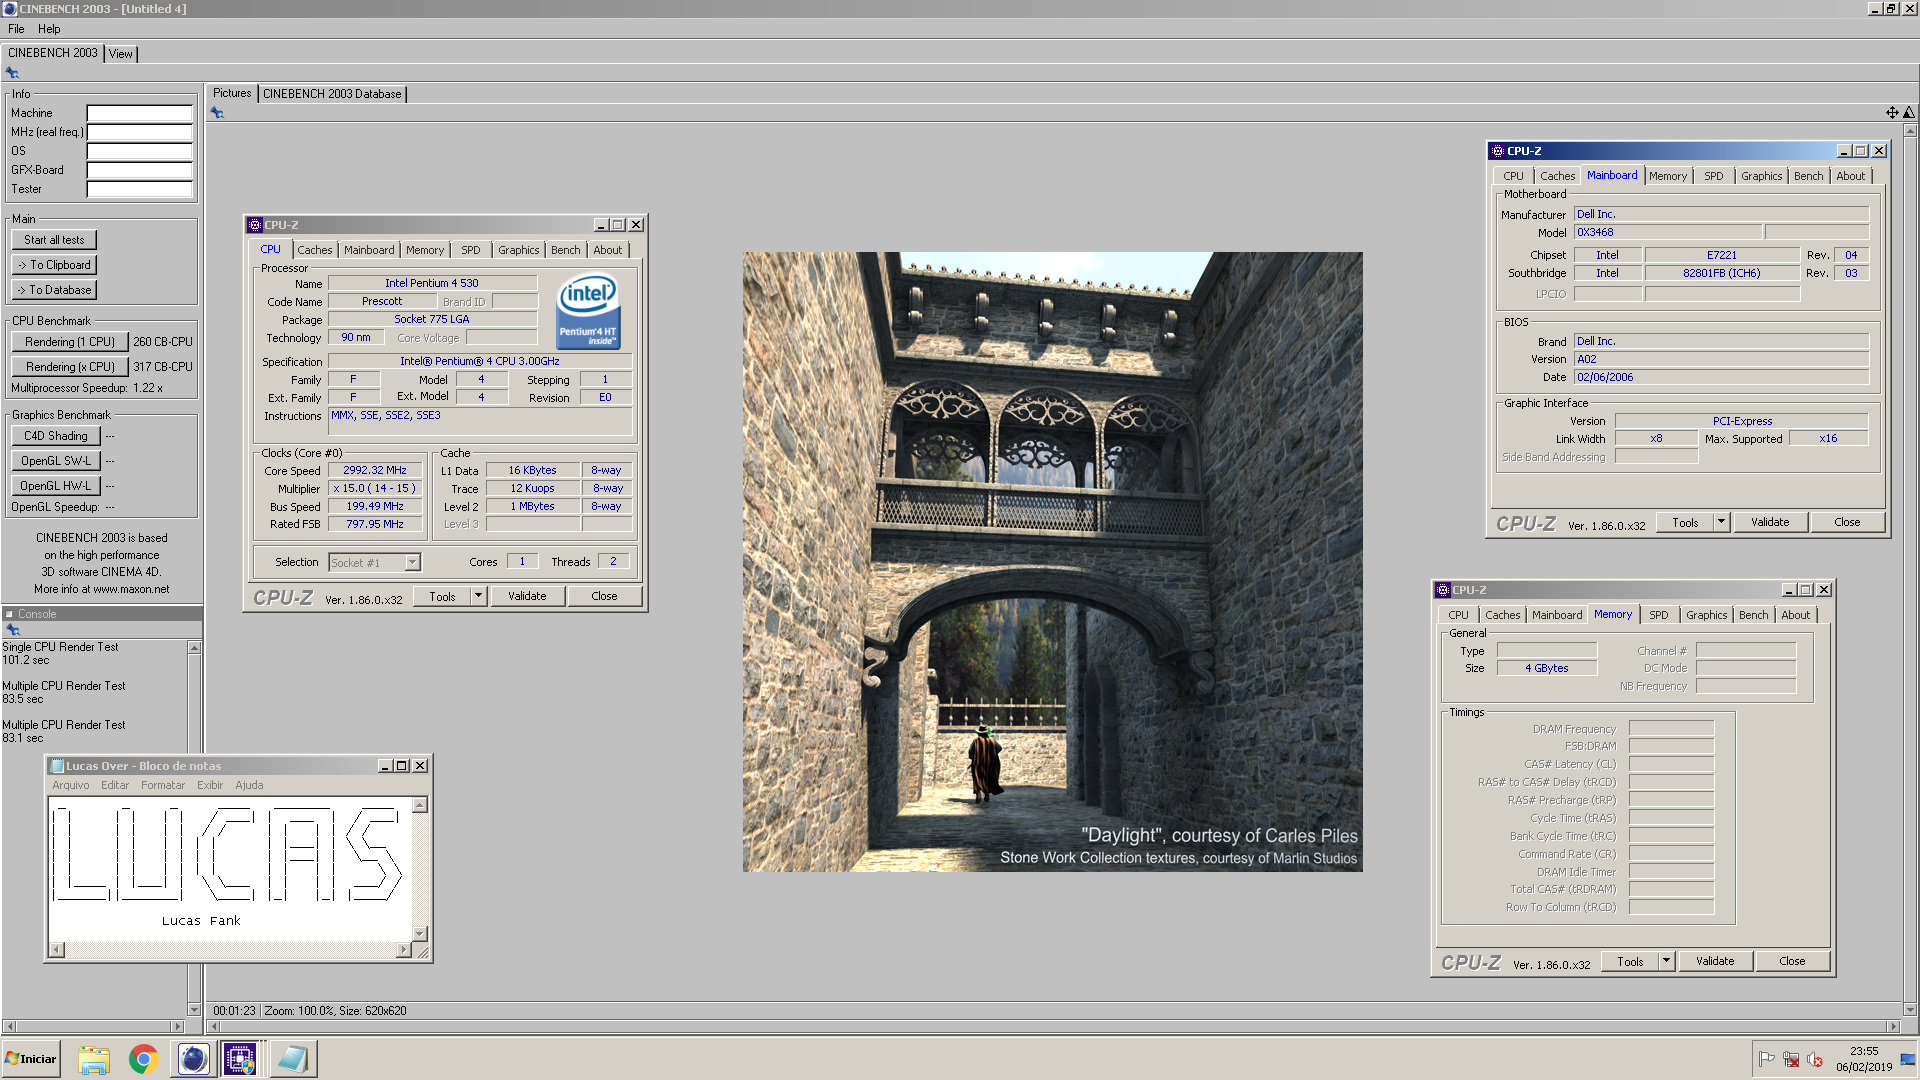Screen dimensions: 1920x1080
Task: Run the C4D Shading test
Action: (x=56, y=436)
